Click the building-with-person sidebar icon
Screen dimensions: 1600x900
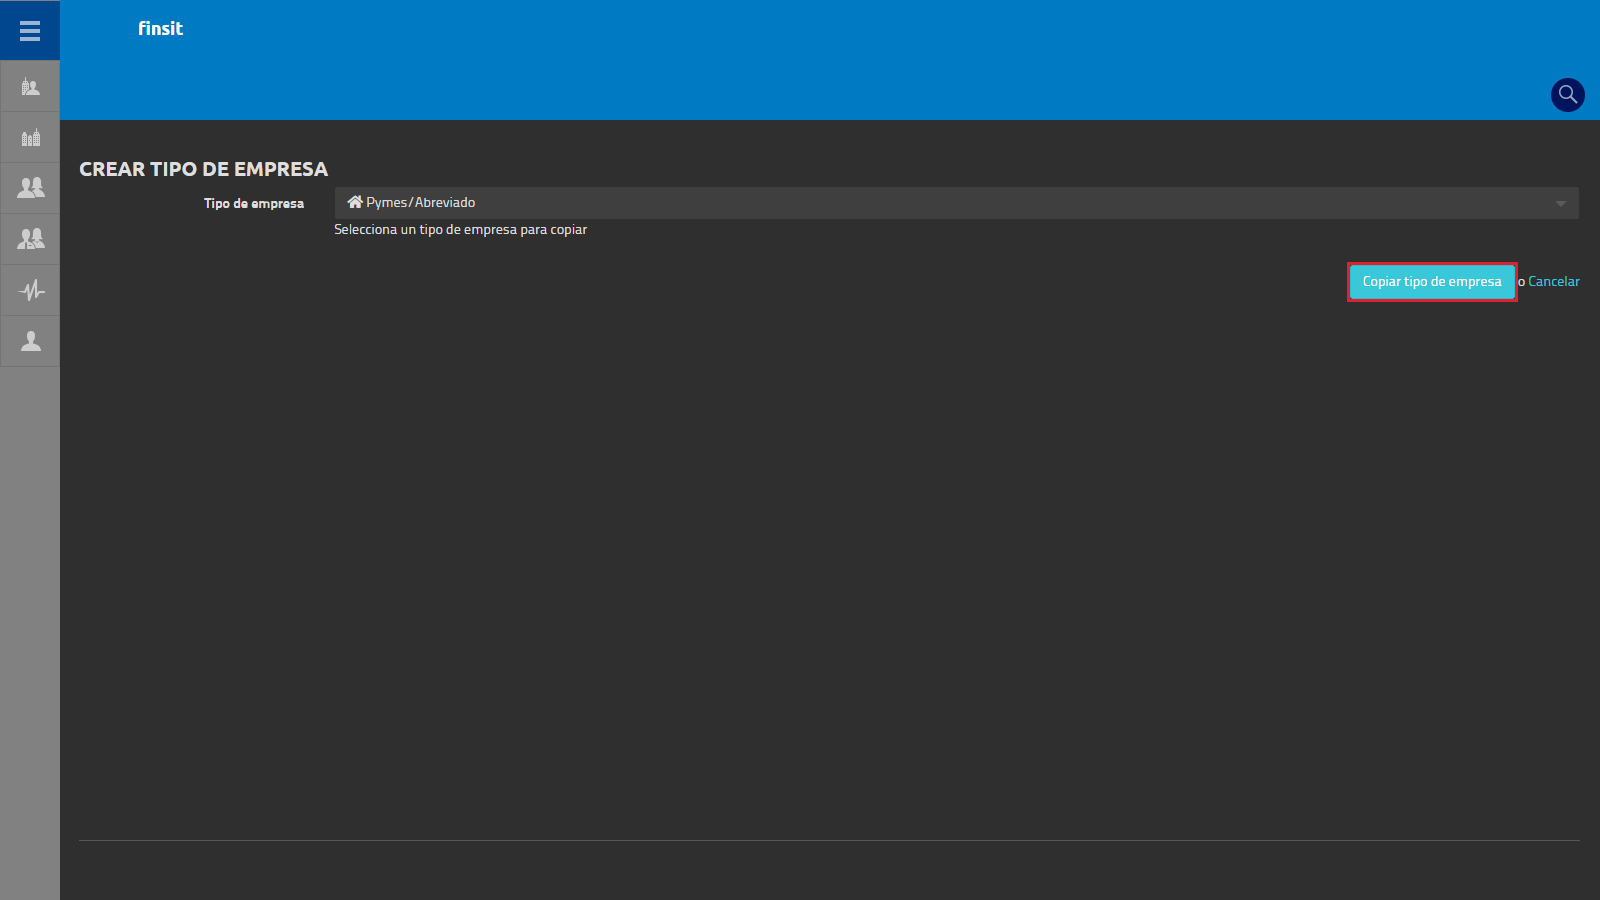point(30,87)
